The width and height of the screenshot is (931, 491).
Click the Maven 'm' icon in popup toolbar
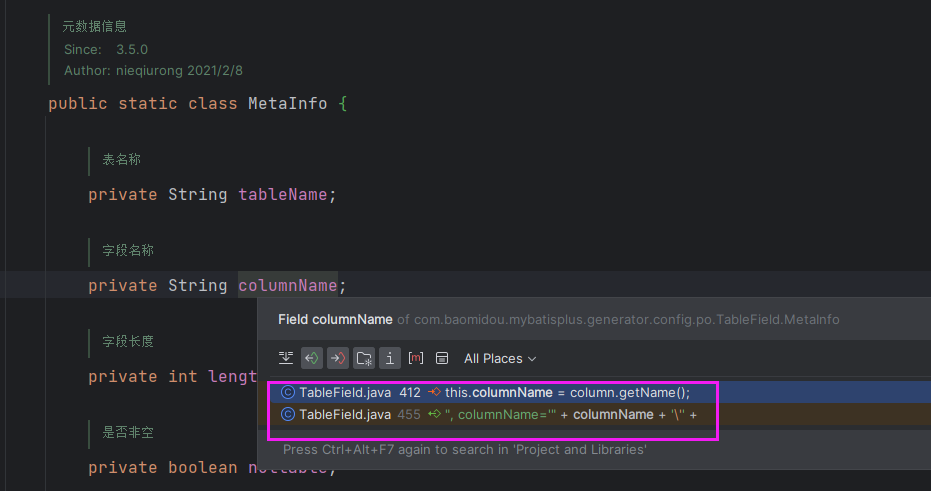coord(416,358)
